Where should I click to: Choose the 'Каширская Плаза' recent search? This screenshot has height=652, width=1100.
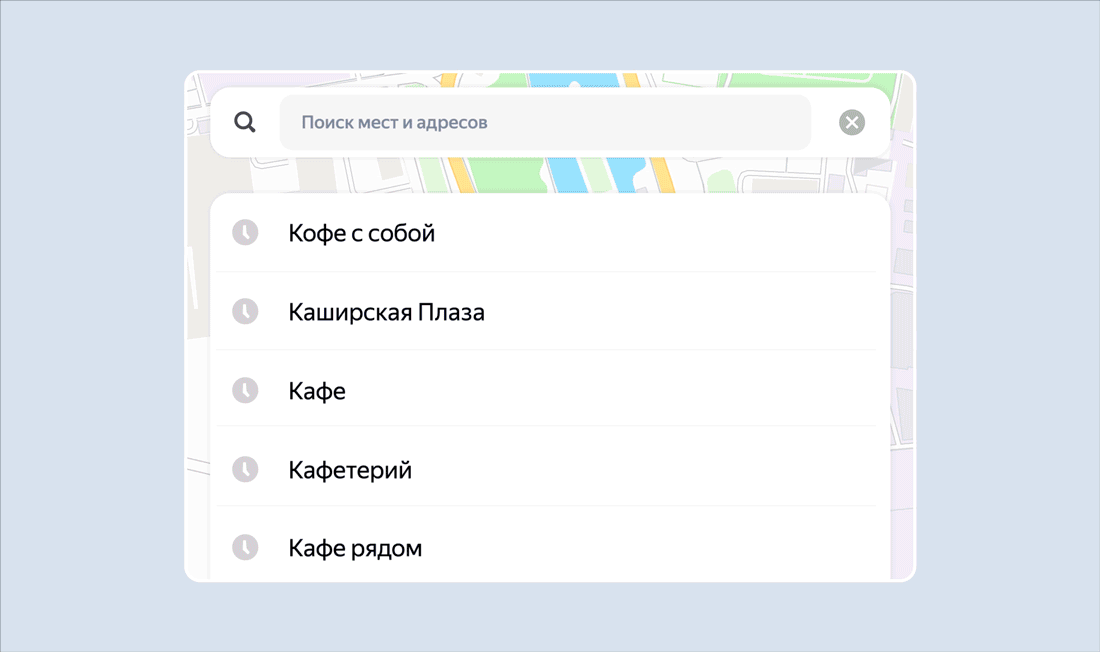click(386, 312)
